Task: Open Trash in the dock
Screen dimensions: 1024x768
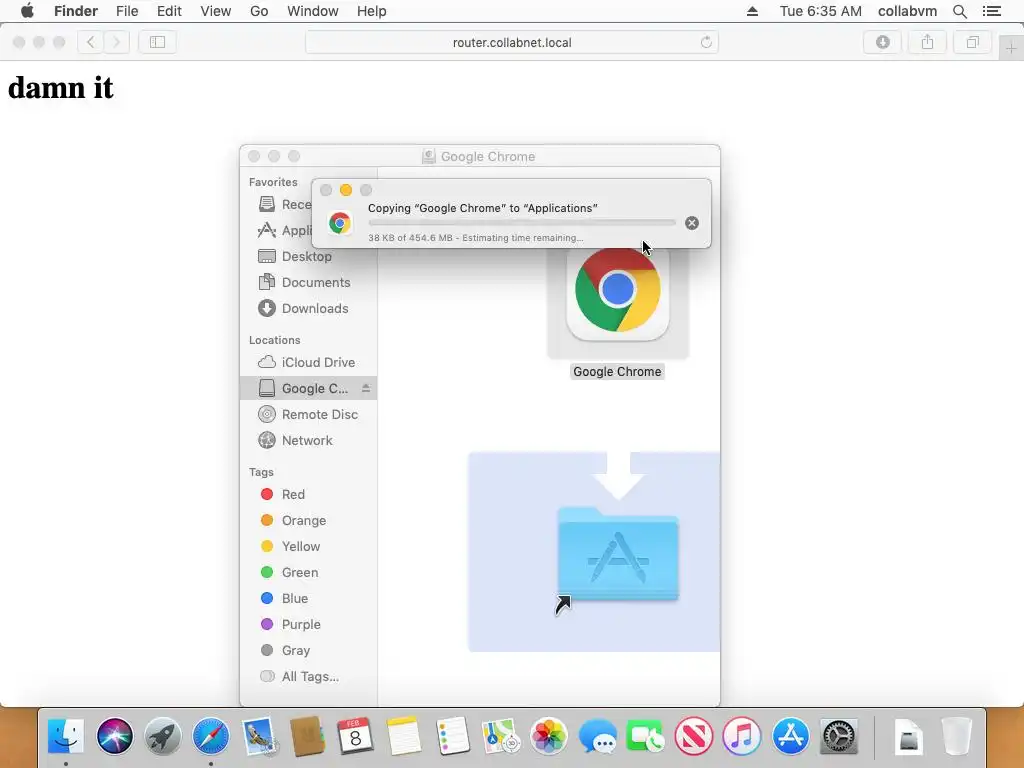Action: 957,736
